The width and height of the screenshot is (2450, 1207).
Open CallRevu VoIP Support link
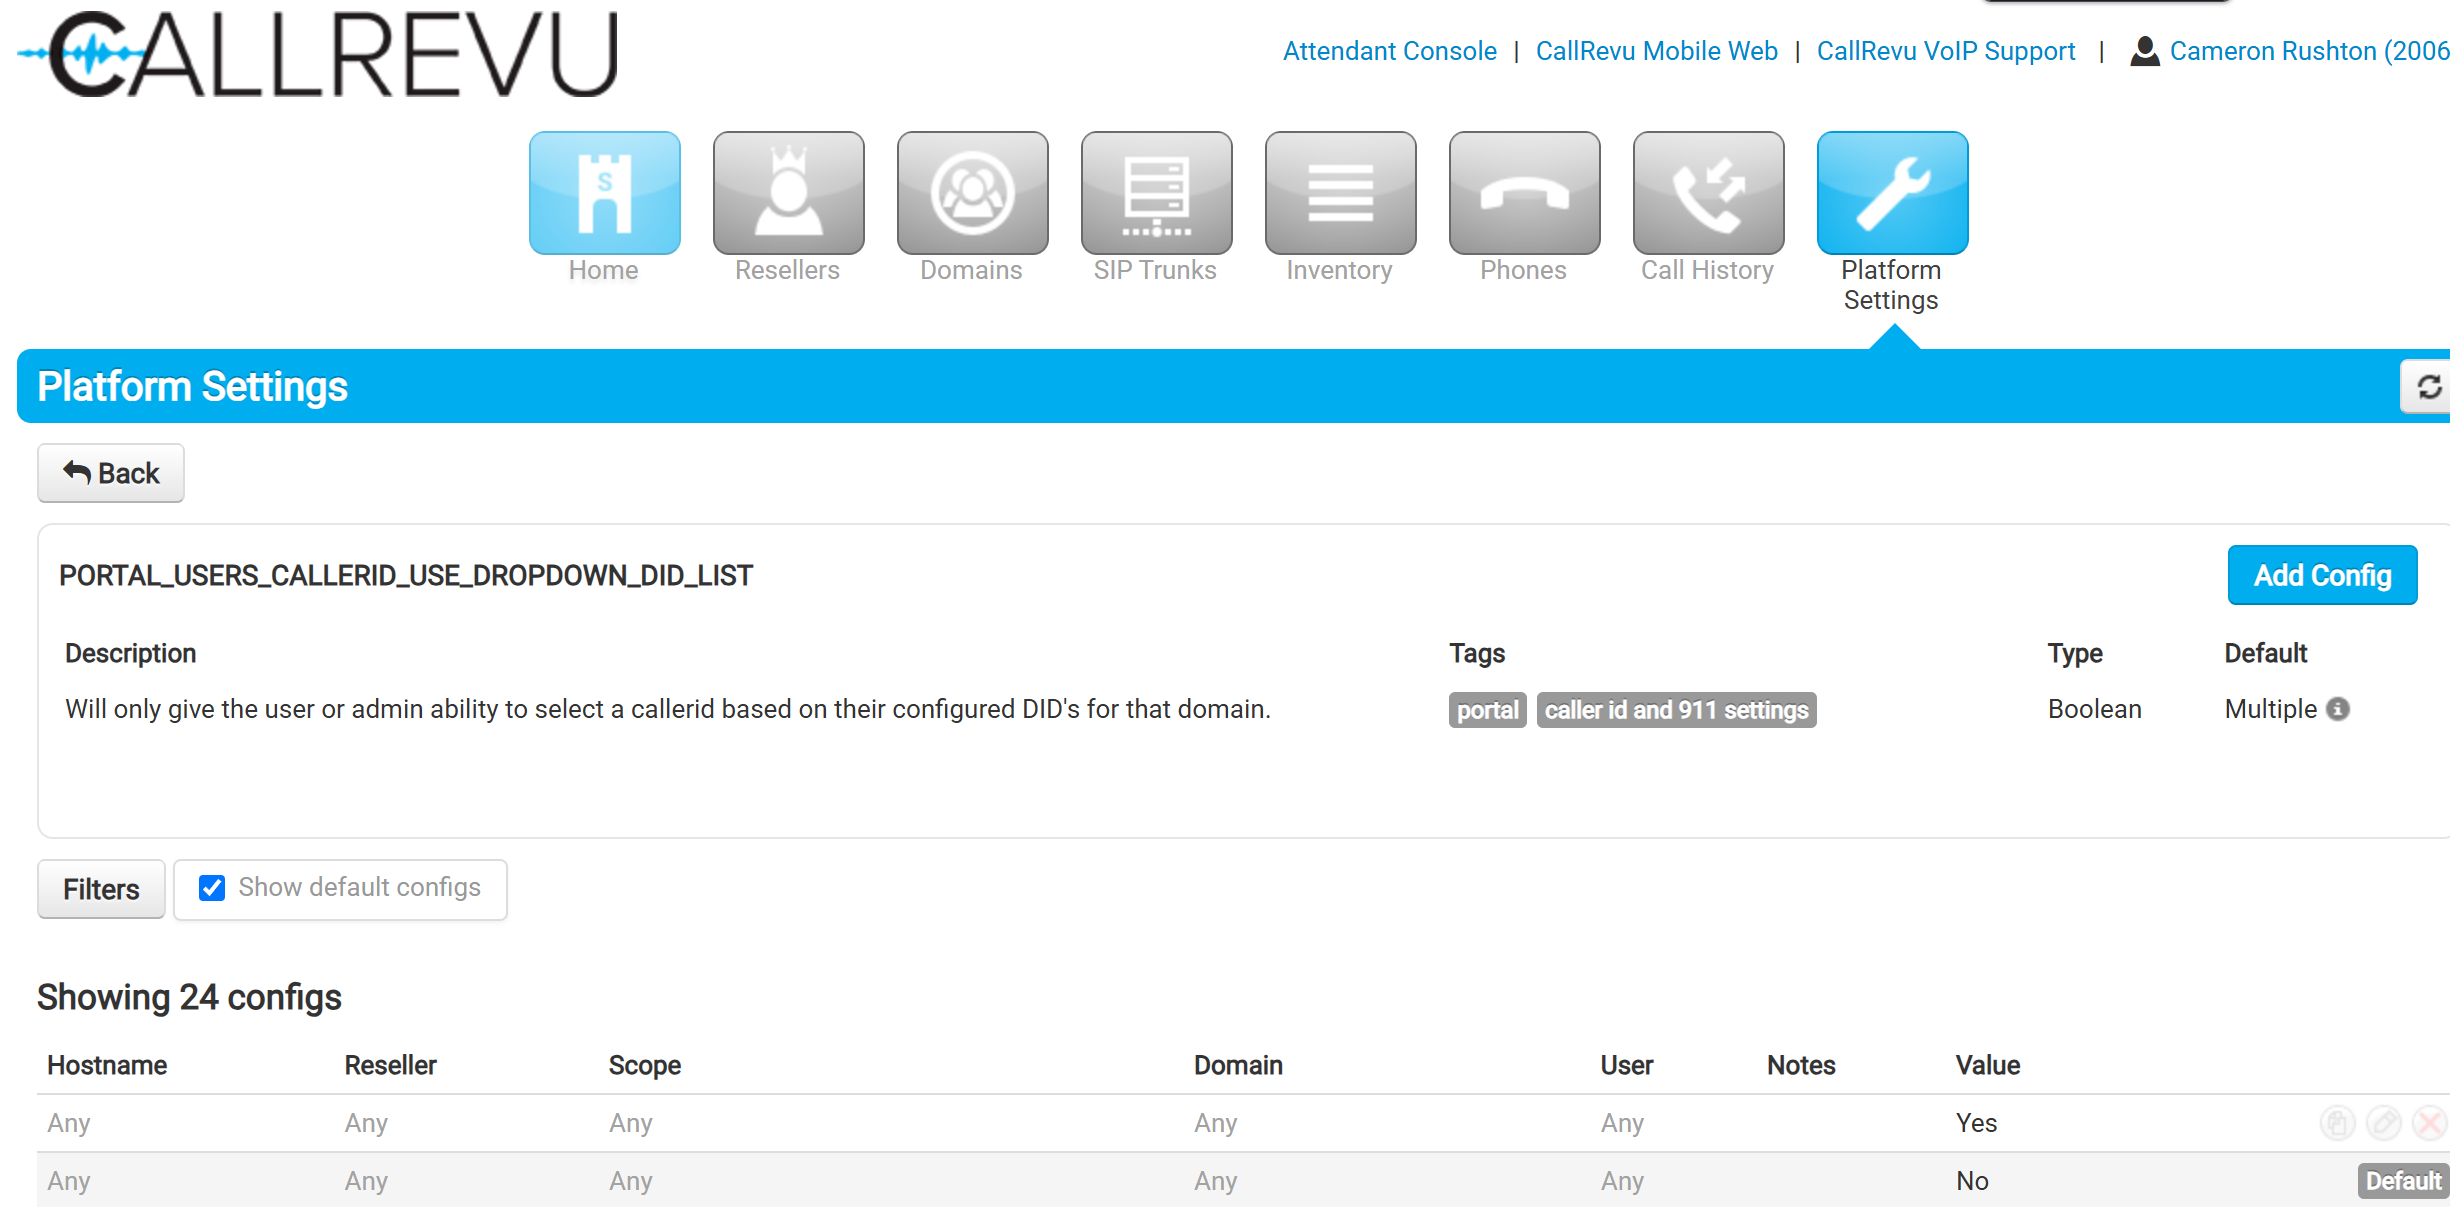[1945, 51]
